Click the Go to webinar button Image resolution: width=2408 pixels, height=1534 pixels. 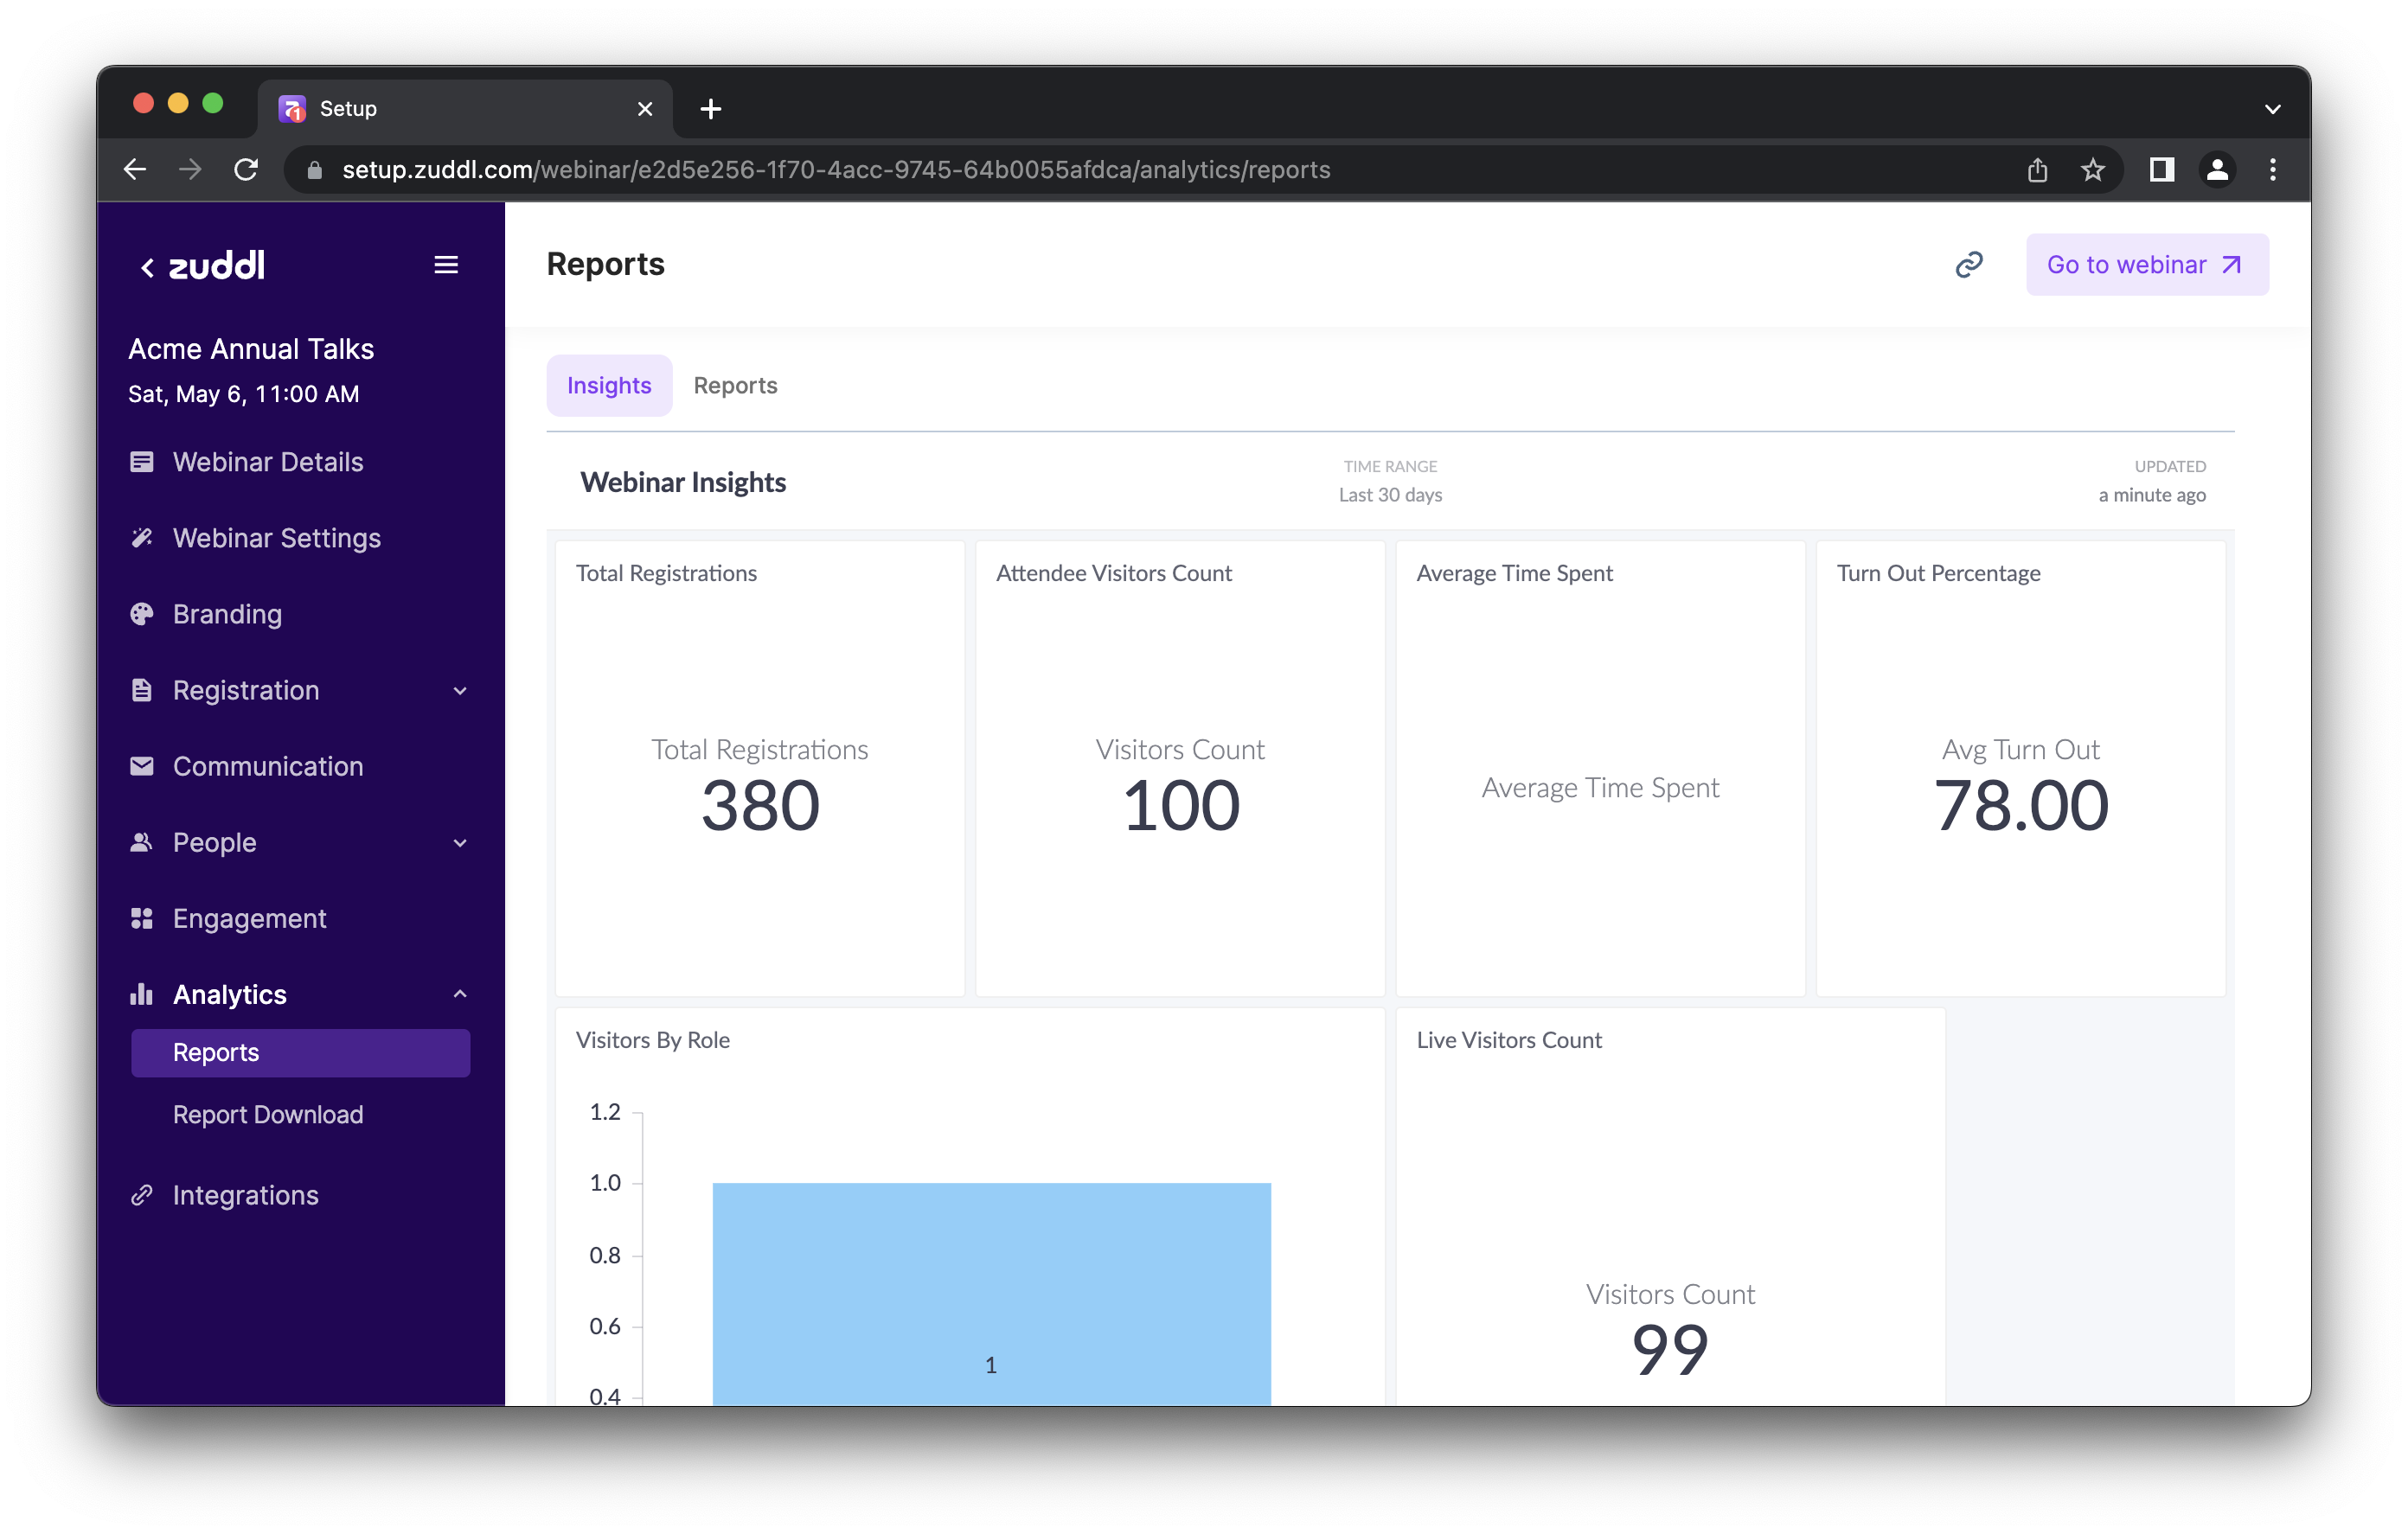coord(2146,265)
